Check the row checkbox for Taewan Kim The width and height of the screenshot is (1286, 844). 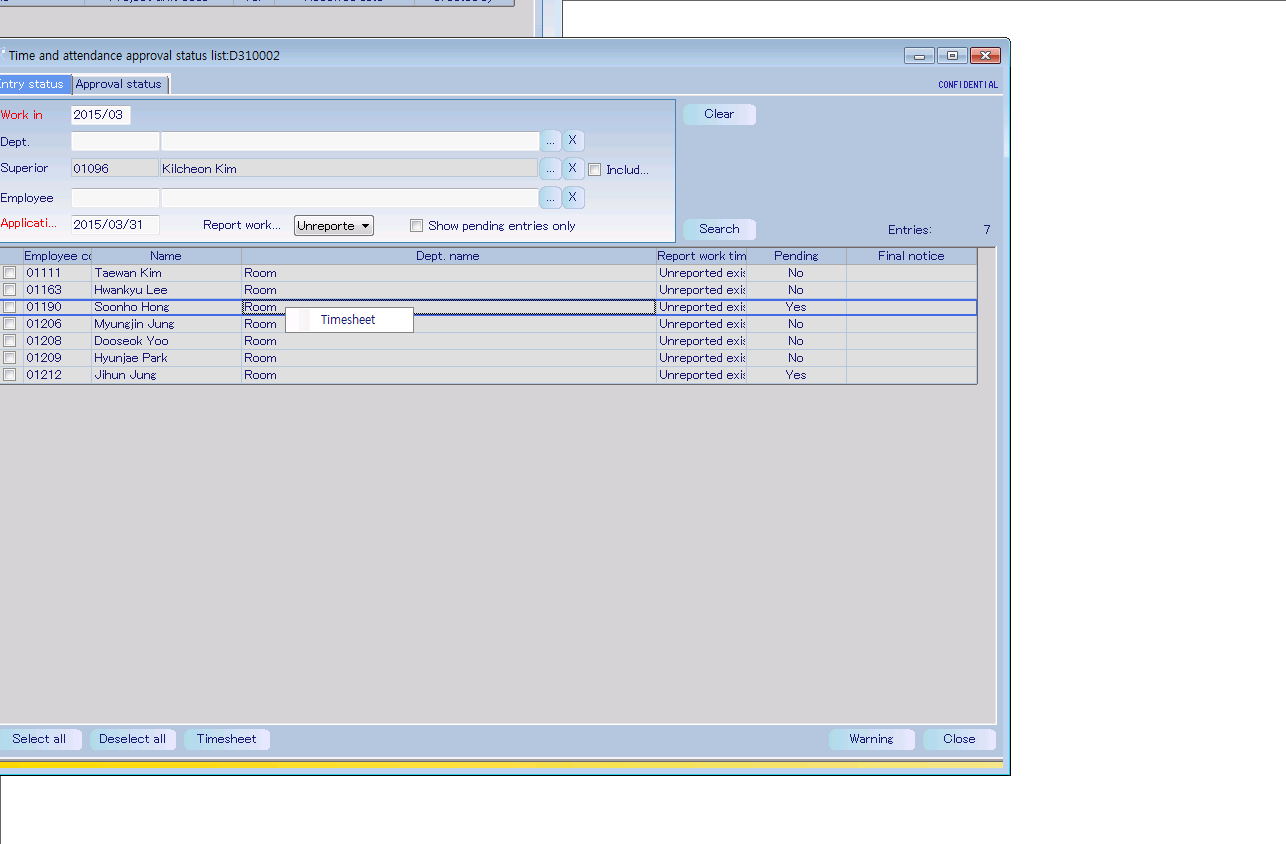(x=10, y=273)
